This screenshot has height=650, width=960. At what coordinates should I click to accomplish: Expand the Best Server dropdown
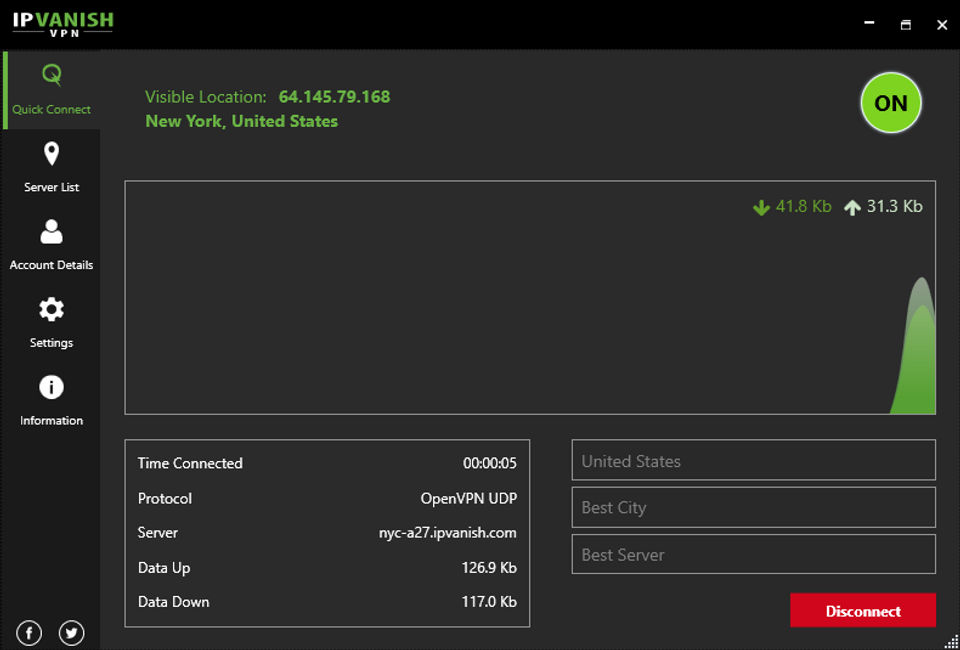[x=754, y=555]
